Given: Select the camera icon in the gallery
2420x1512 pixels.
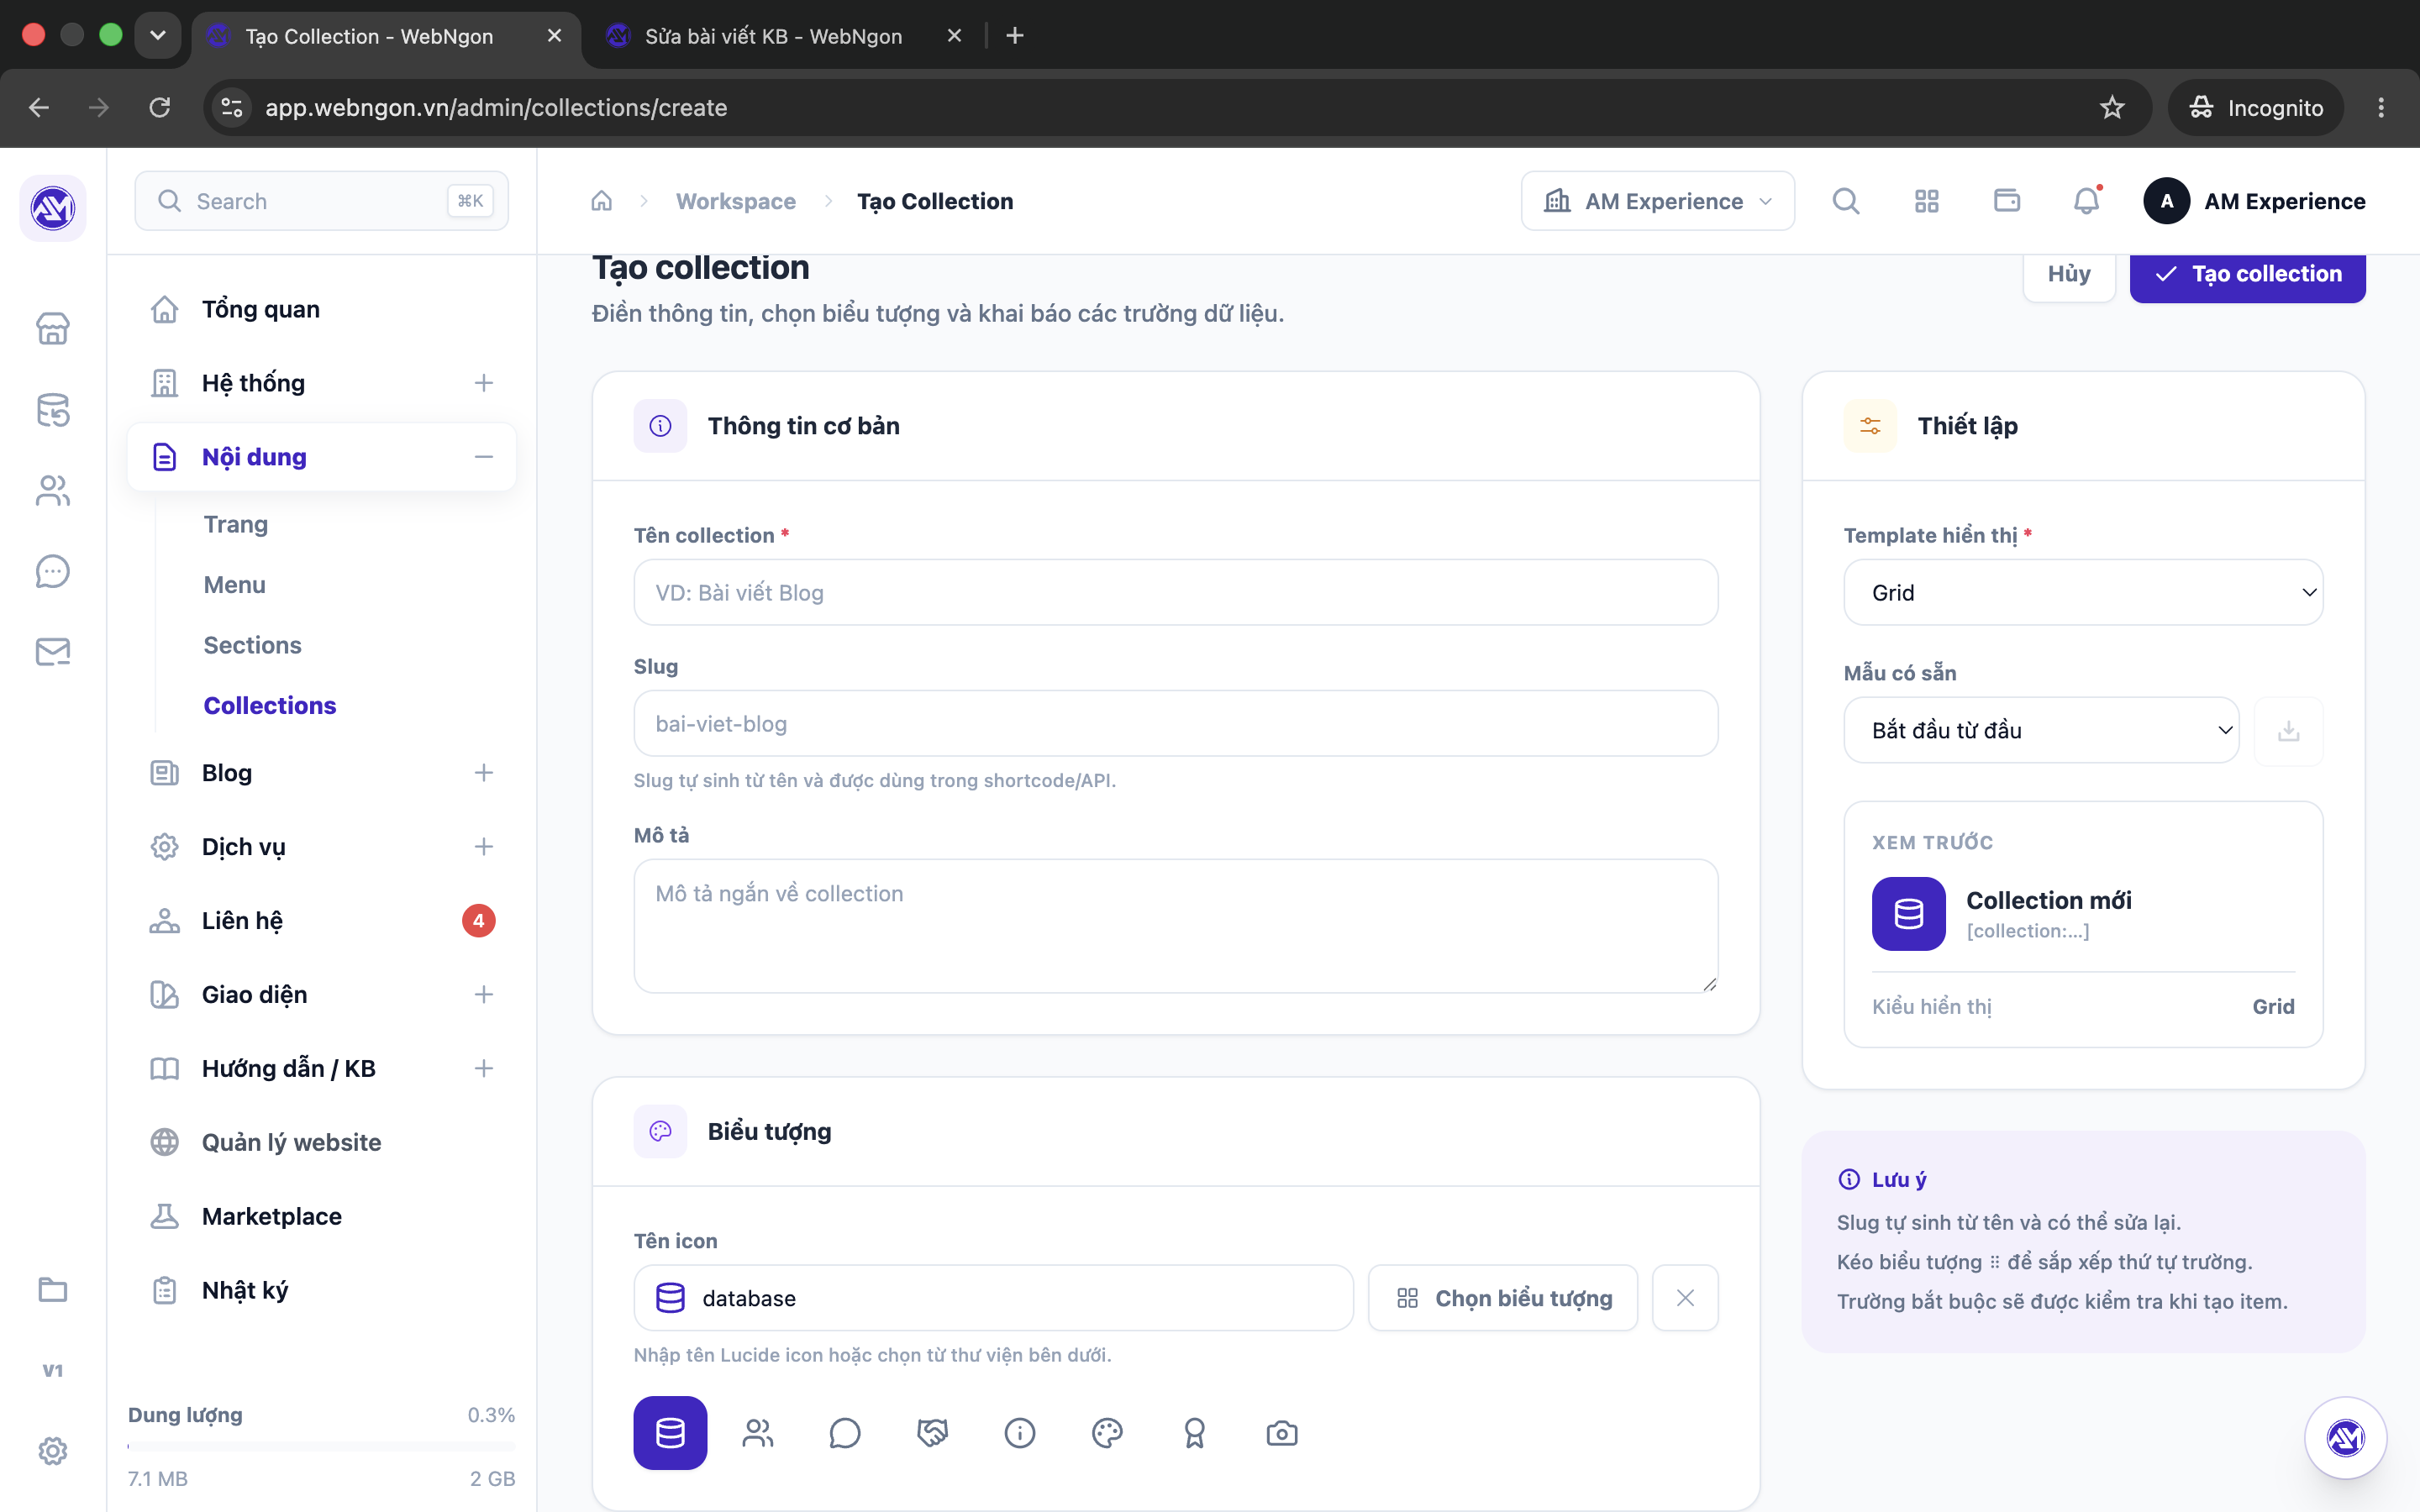Looking at the screenshot, I should pos(1282,1433).
